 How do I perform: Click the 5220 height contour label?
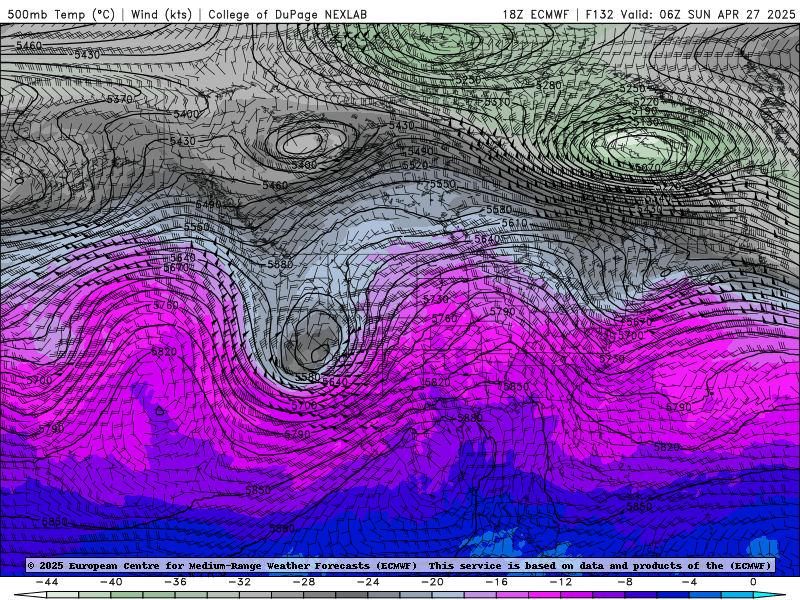pos(646,102)
